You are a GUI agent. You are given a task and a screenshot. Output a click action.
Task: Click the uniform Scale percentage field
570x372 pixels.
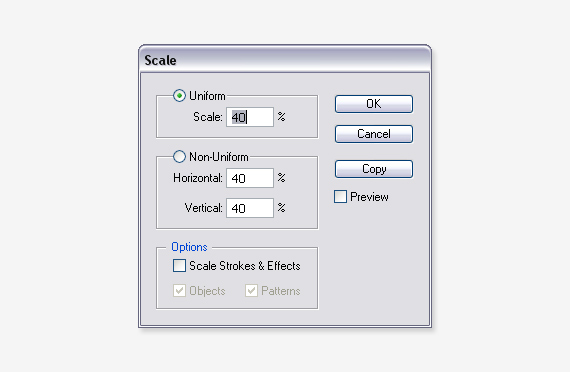(x=250, y=117)
